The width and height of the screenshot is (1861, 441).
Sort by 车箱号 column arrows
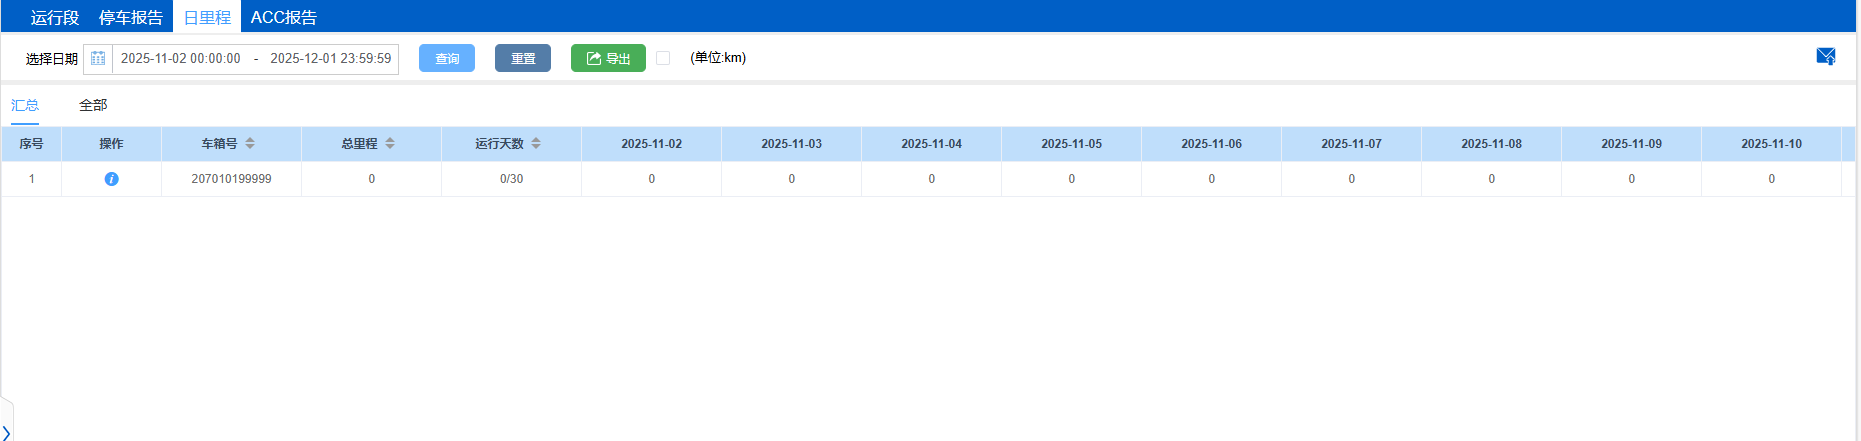(250, 144)
